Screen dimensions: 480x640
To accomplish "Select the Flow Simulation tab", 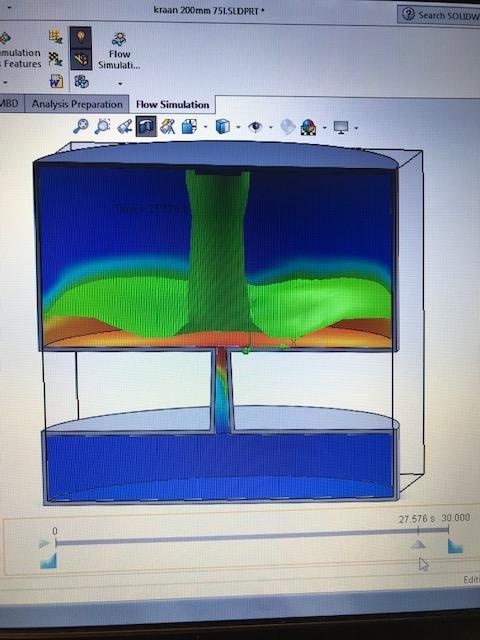I will (172, 104).
